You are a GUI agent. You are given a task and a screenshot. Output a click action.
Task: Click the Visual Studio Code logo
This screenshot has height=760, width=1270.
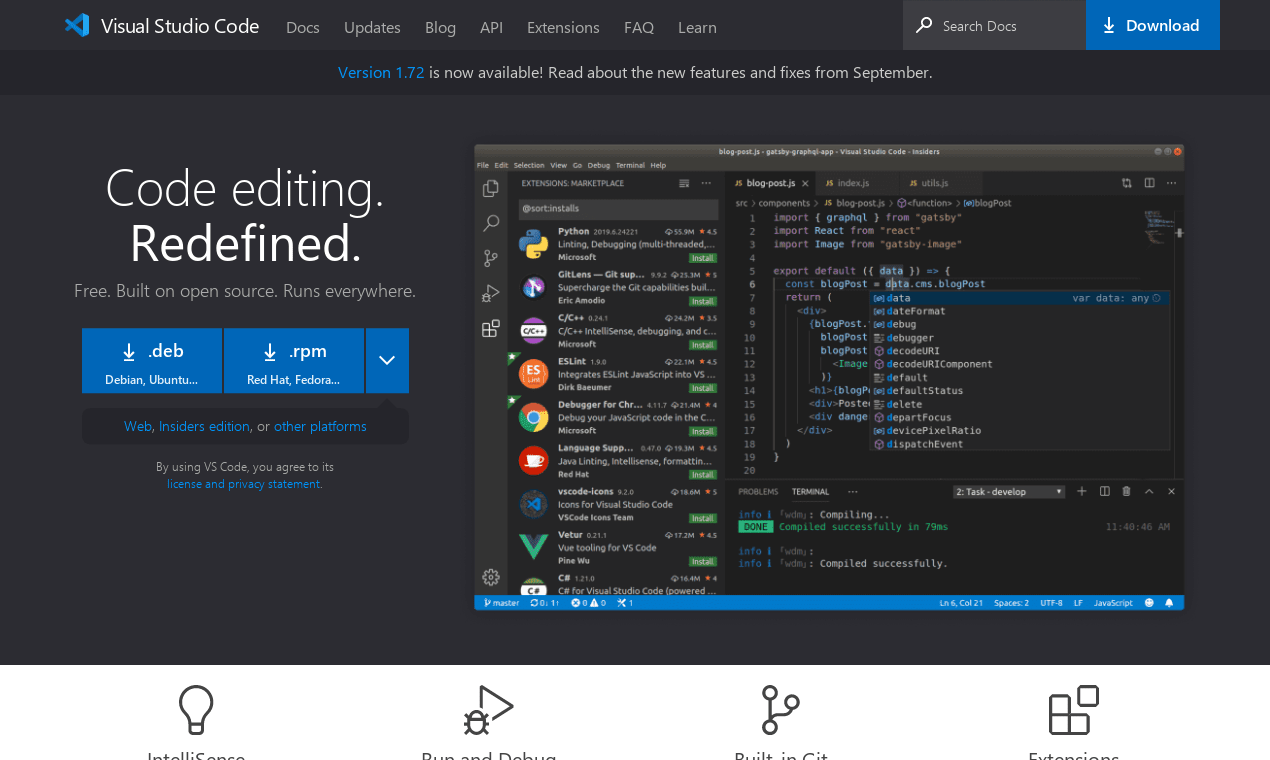162,26
